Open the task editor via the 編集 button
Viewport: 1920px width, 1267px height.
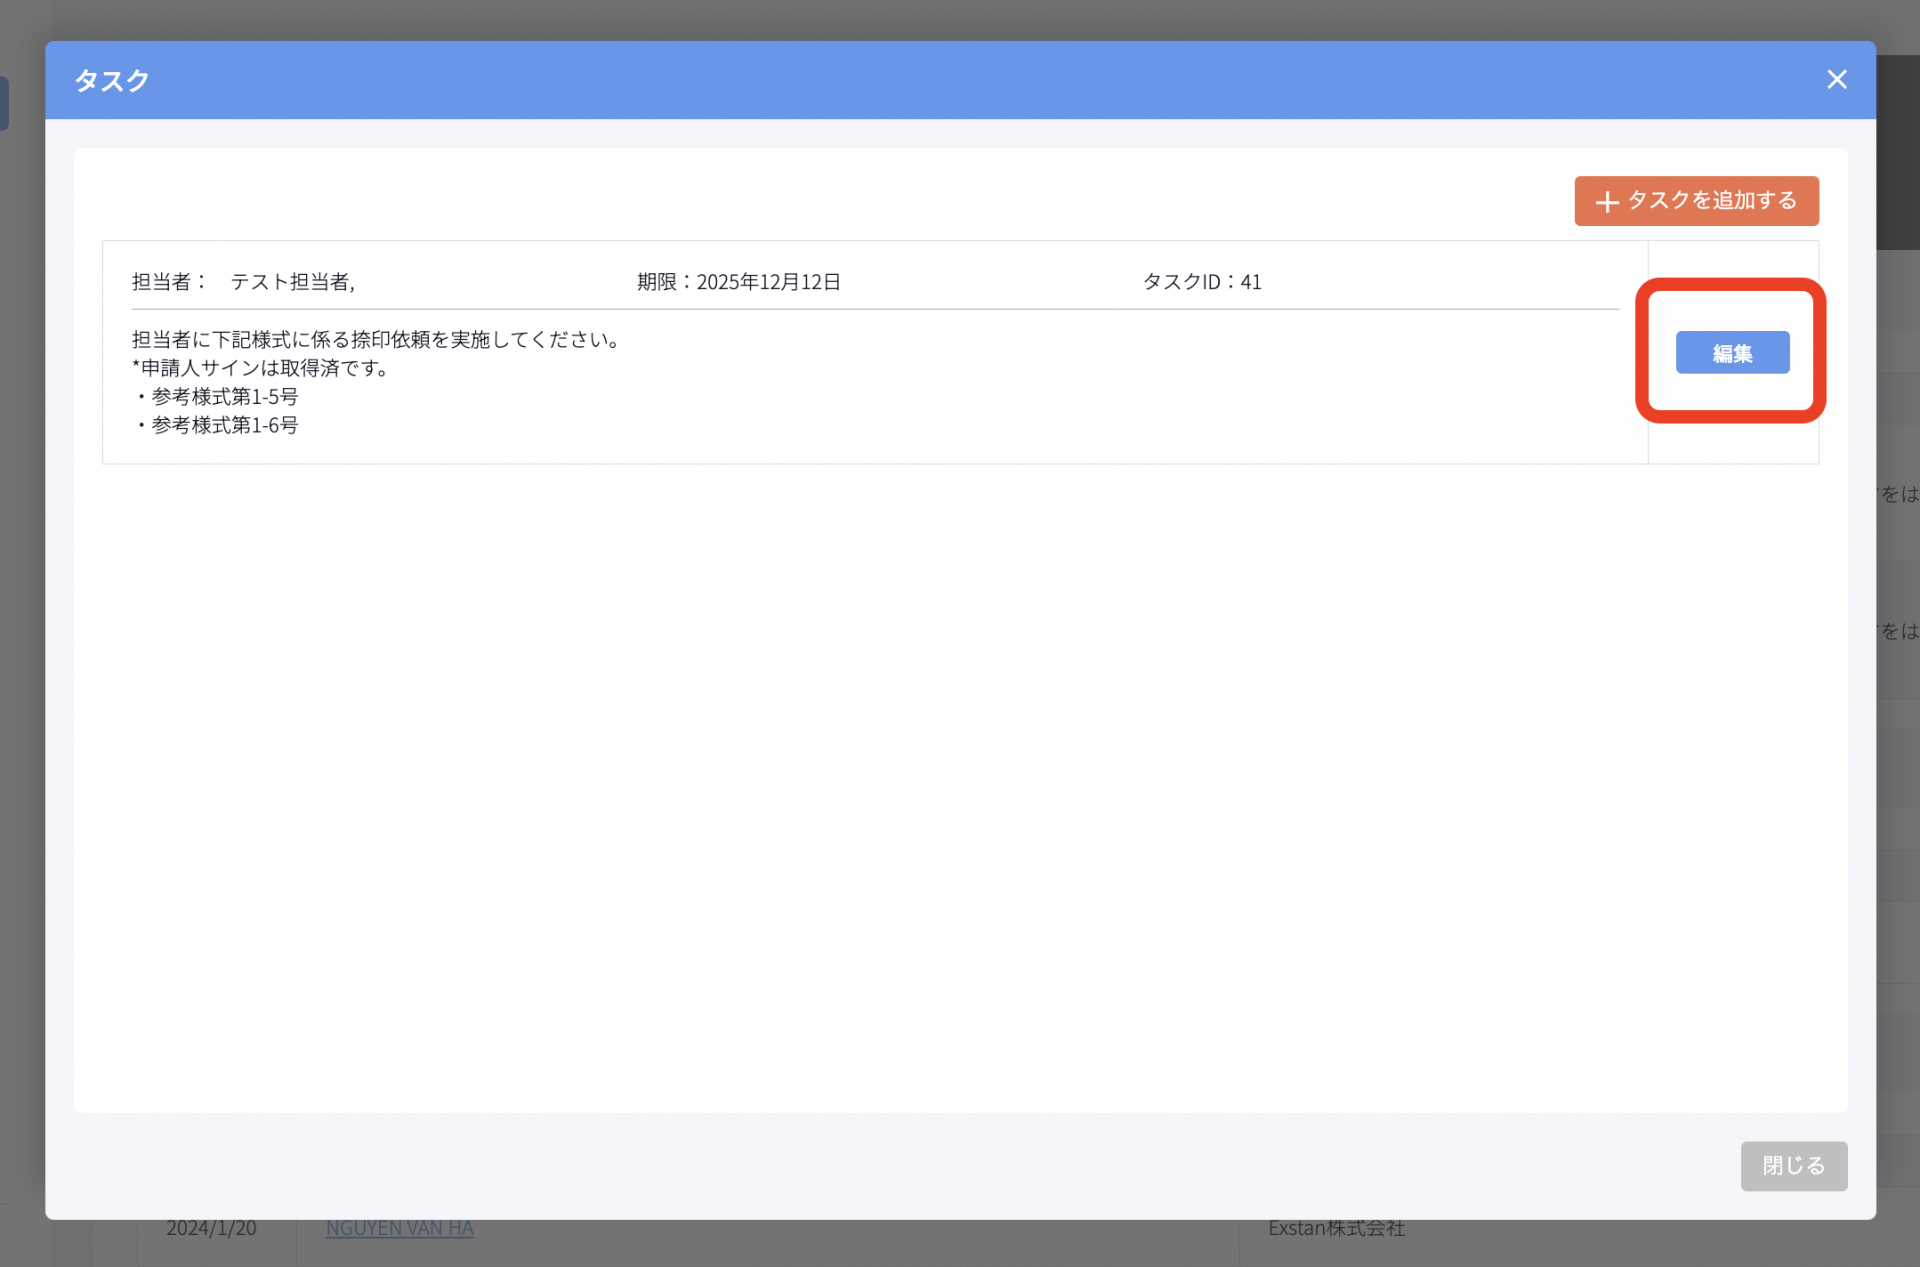point(1732,352)
